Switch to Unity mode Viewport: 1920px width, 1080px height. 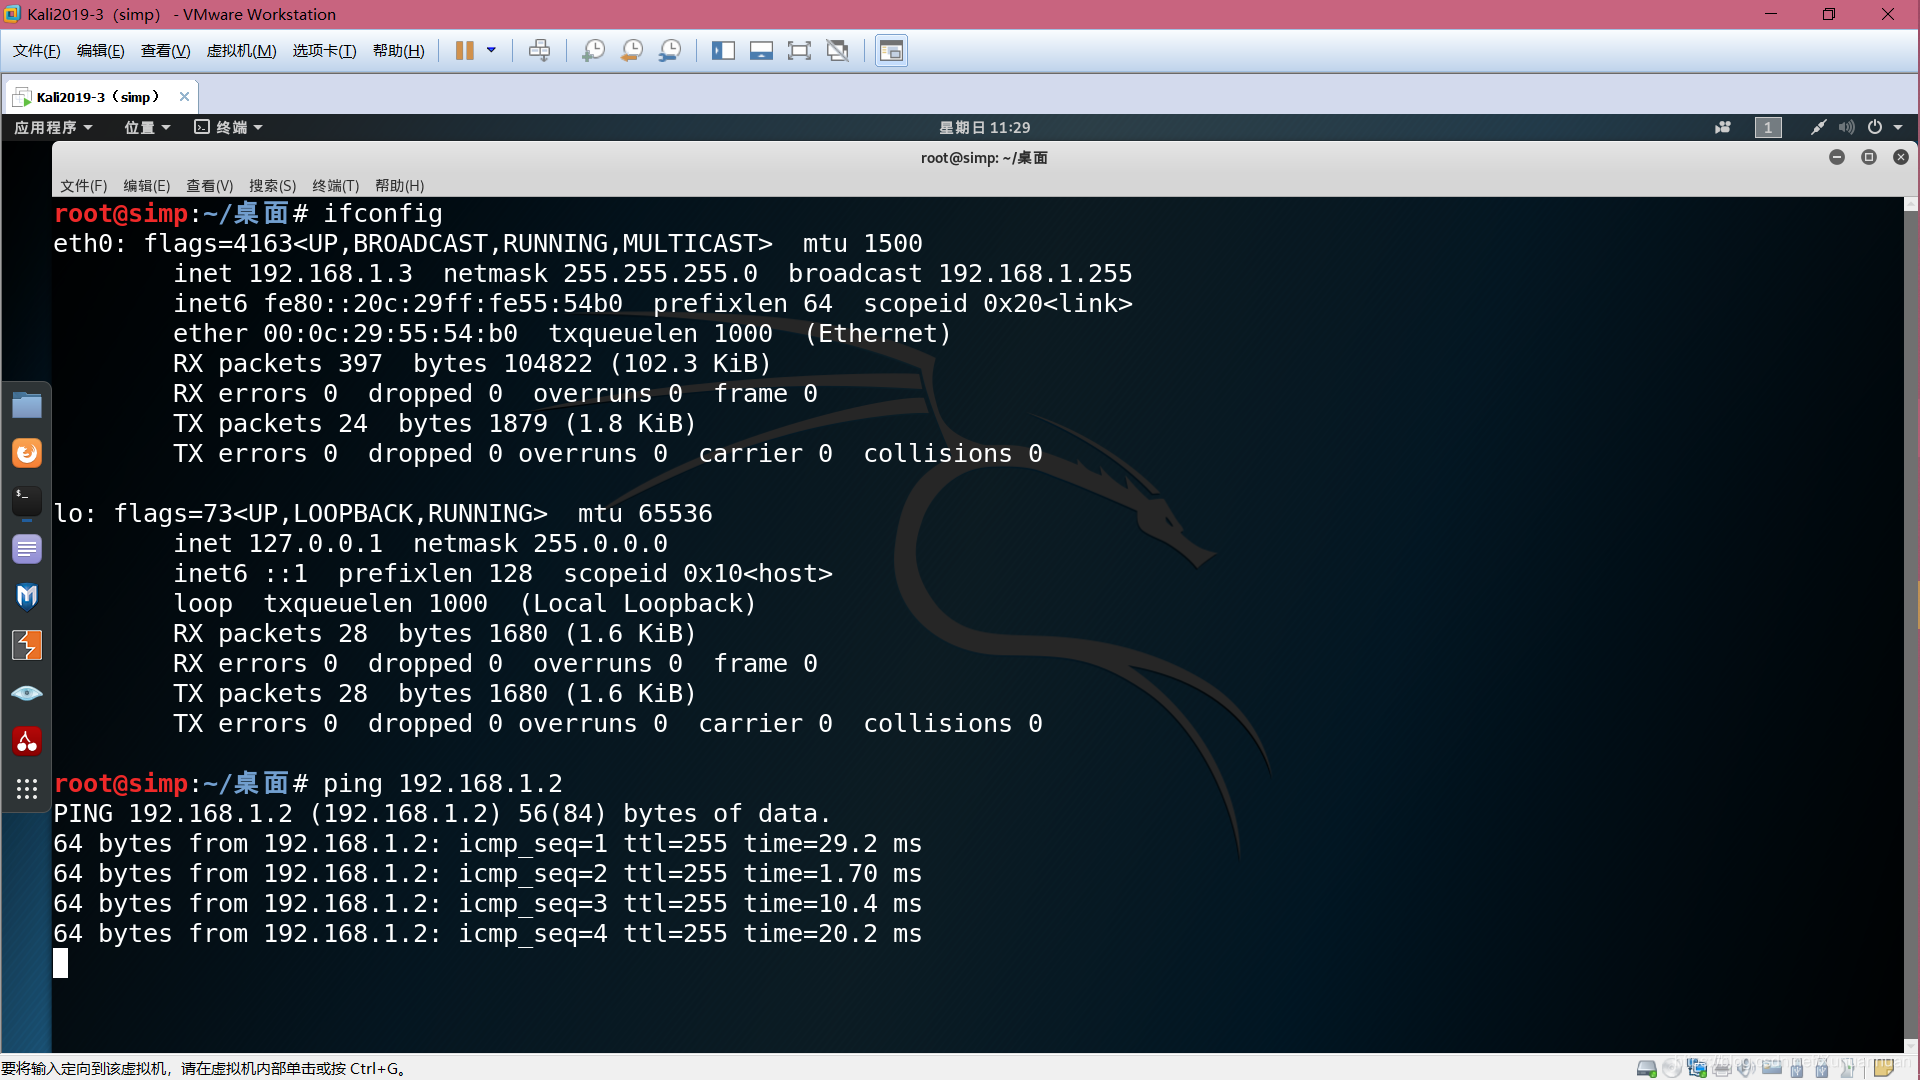pyautogui.click(x=838, y=51)
